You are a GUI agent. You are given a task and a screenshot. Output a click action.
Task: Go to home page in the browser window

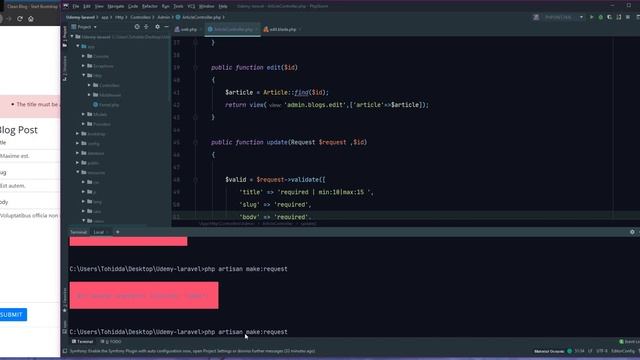pyautogui.click(x=31, y=19)
